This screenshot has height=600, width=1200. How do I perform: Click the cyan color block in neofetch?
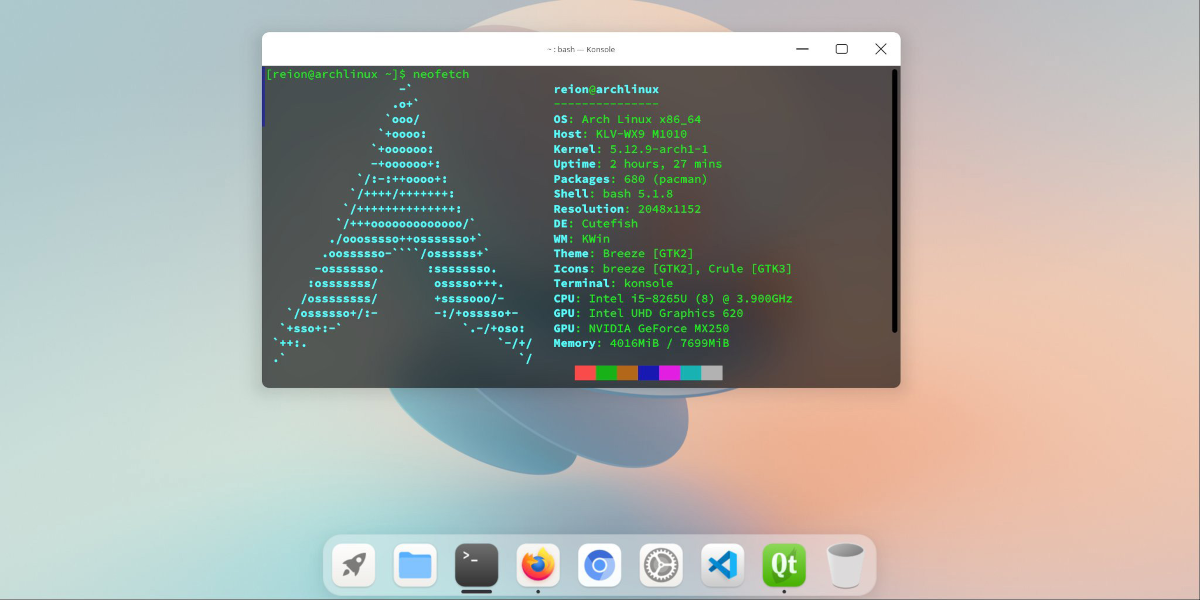[x=690, y=373]
